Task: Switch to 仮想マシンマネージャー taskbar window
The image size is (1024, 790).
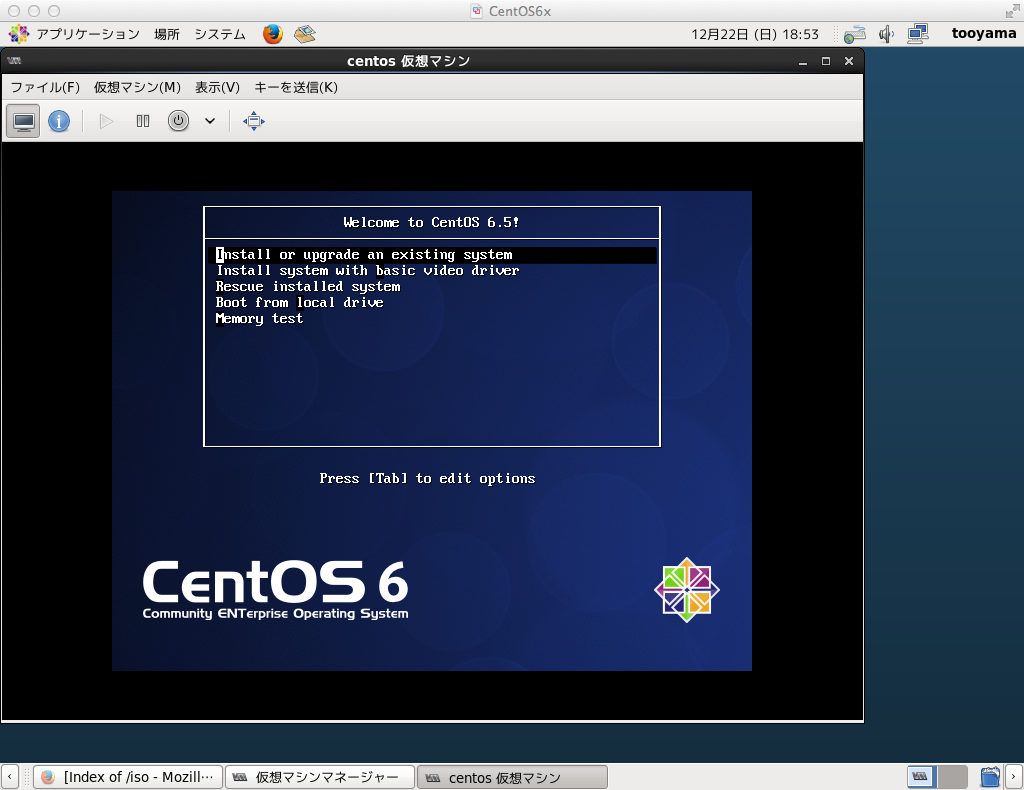Action: [x=320, y=777]
